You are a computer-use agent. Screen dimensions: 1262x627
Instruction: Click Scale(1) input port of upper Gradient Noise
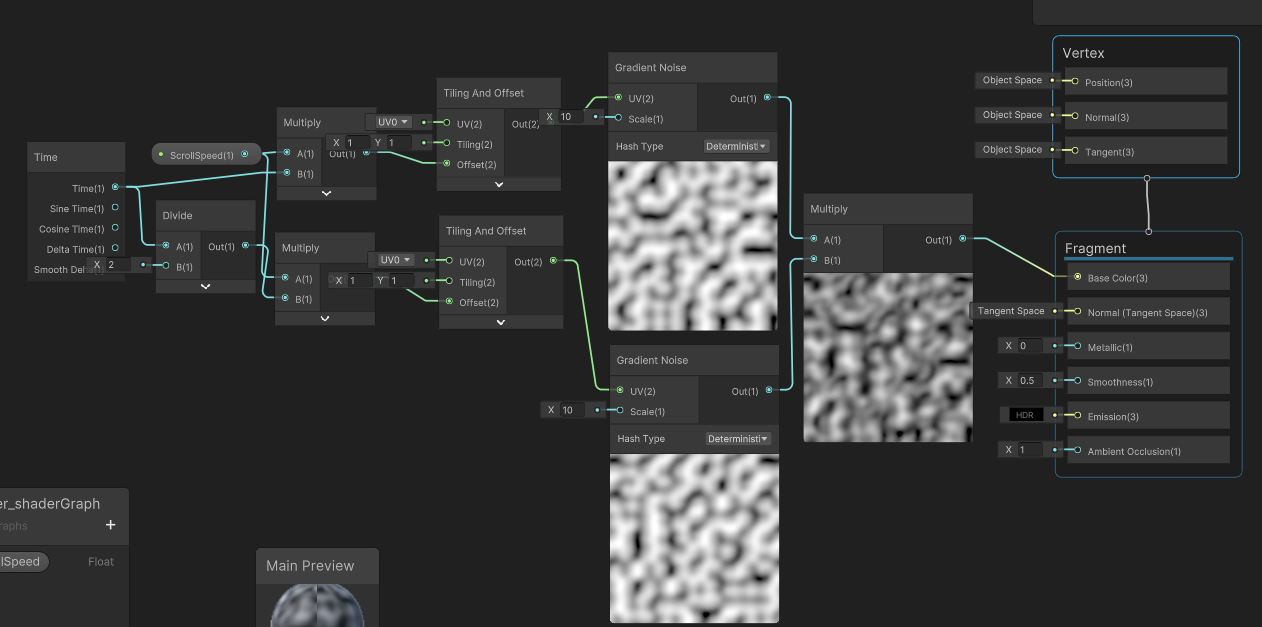point(618,118)
